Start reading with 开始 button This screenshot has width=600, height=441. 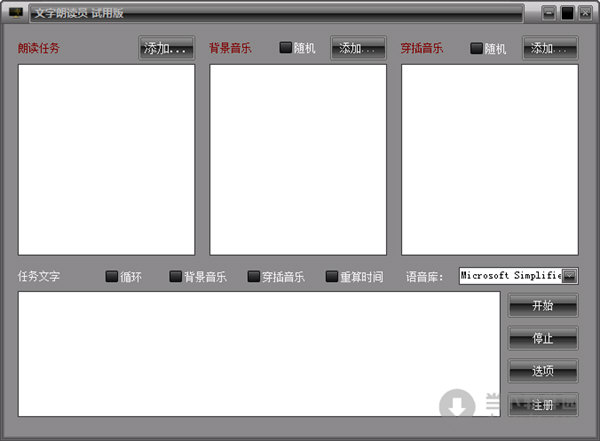[x=543, y=305]
